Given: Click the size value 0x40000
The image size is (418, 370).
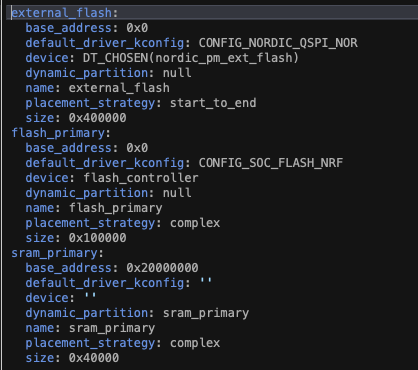Looking at the screenshot, I should click(94, 358).
